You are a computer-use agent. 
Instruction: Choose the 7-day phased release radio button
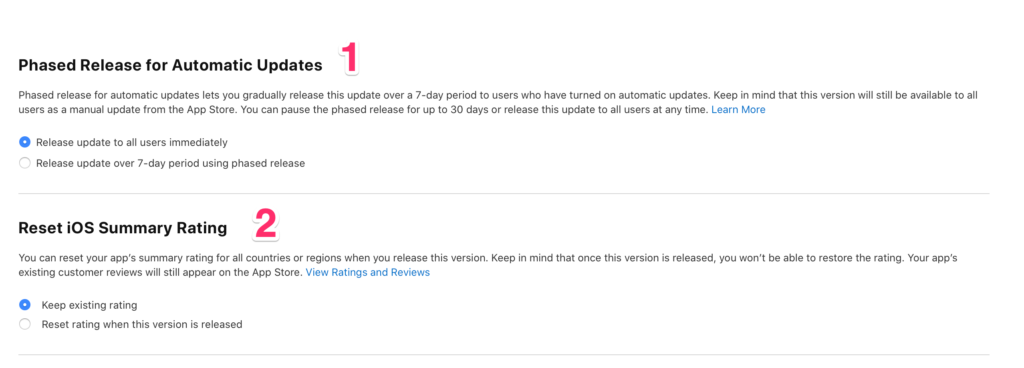(x=25, y=163)
